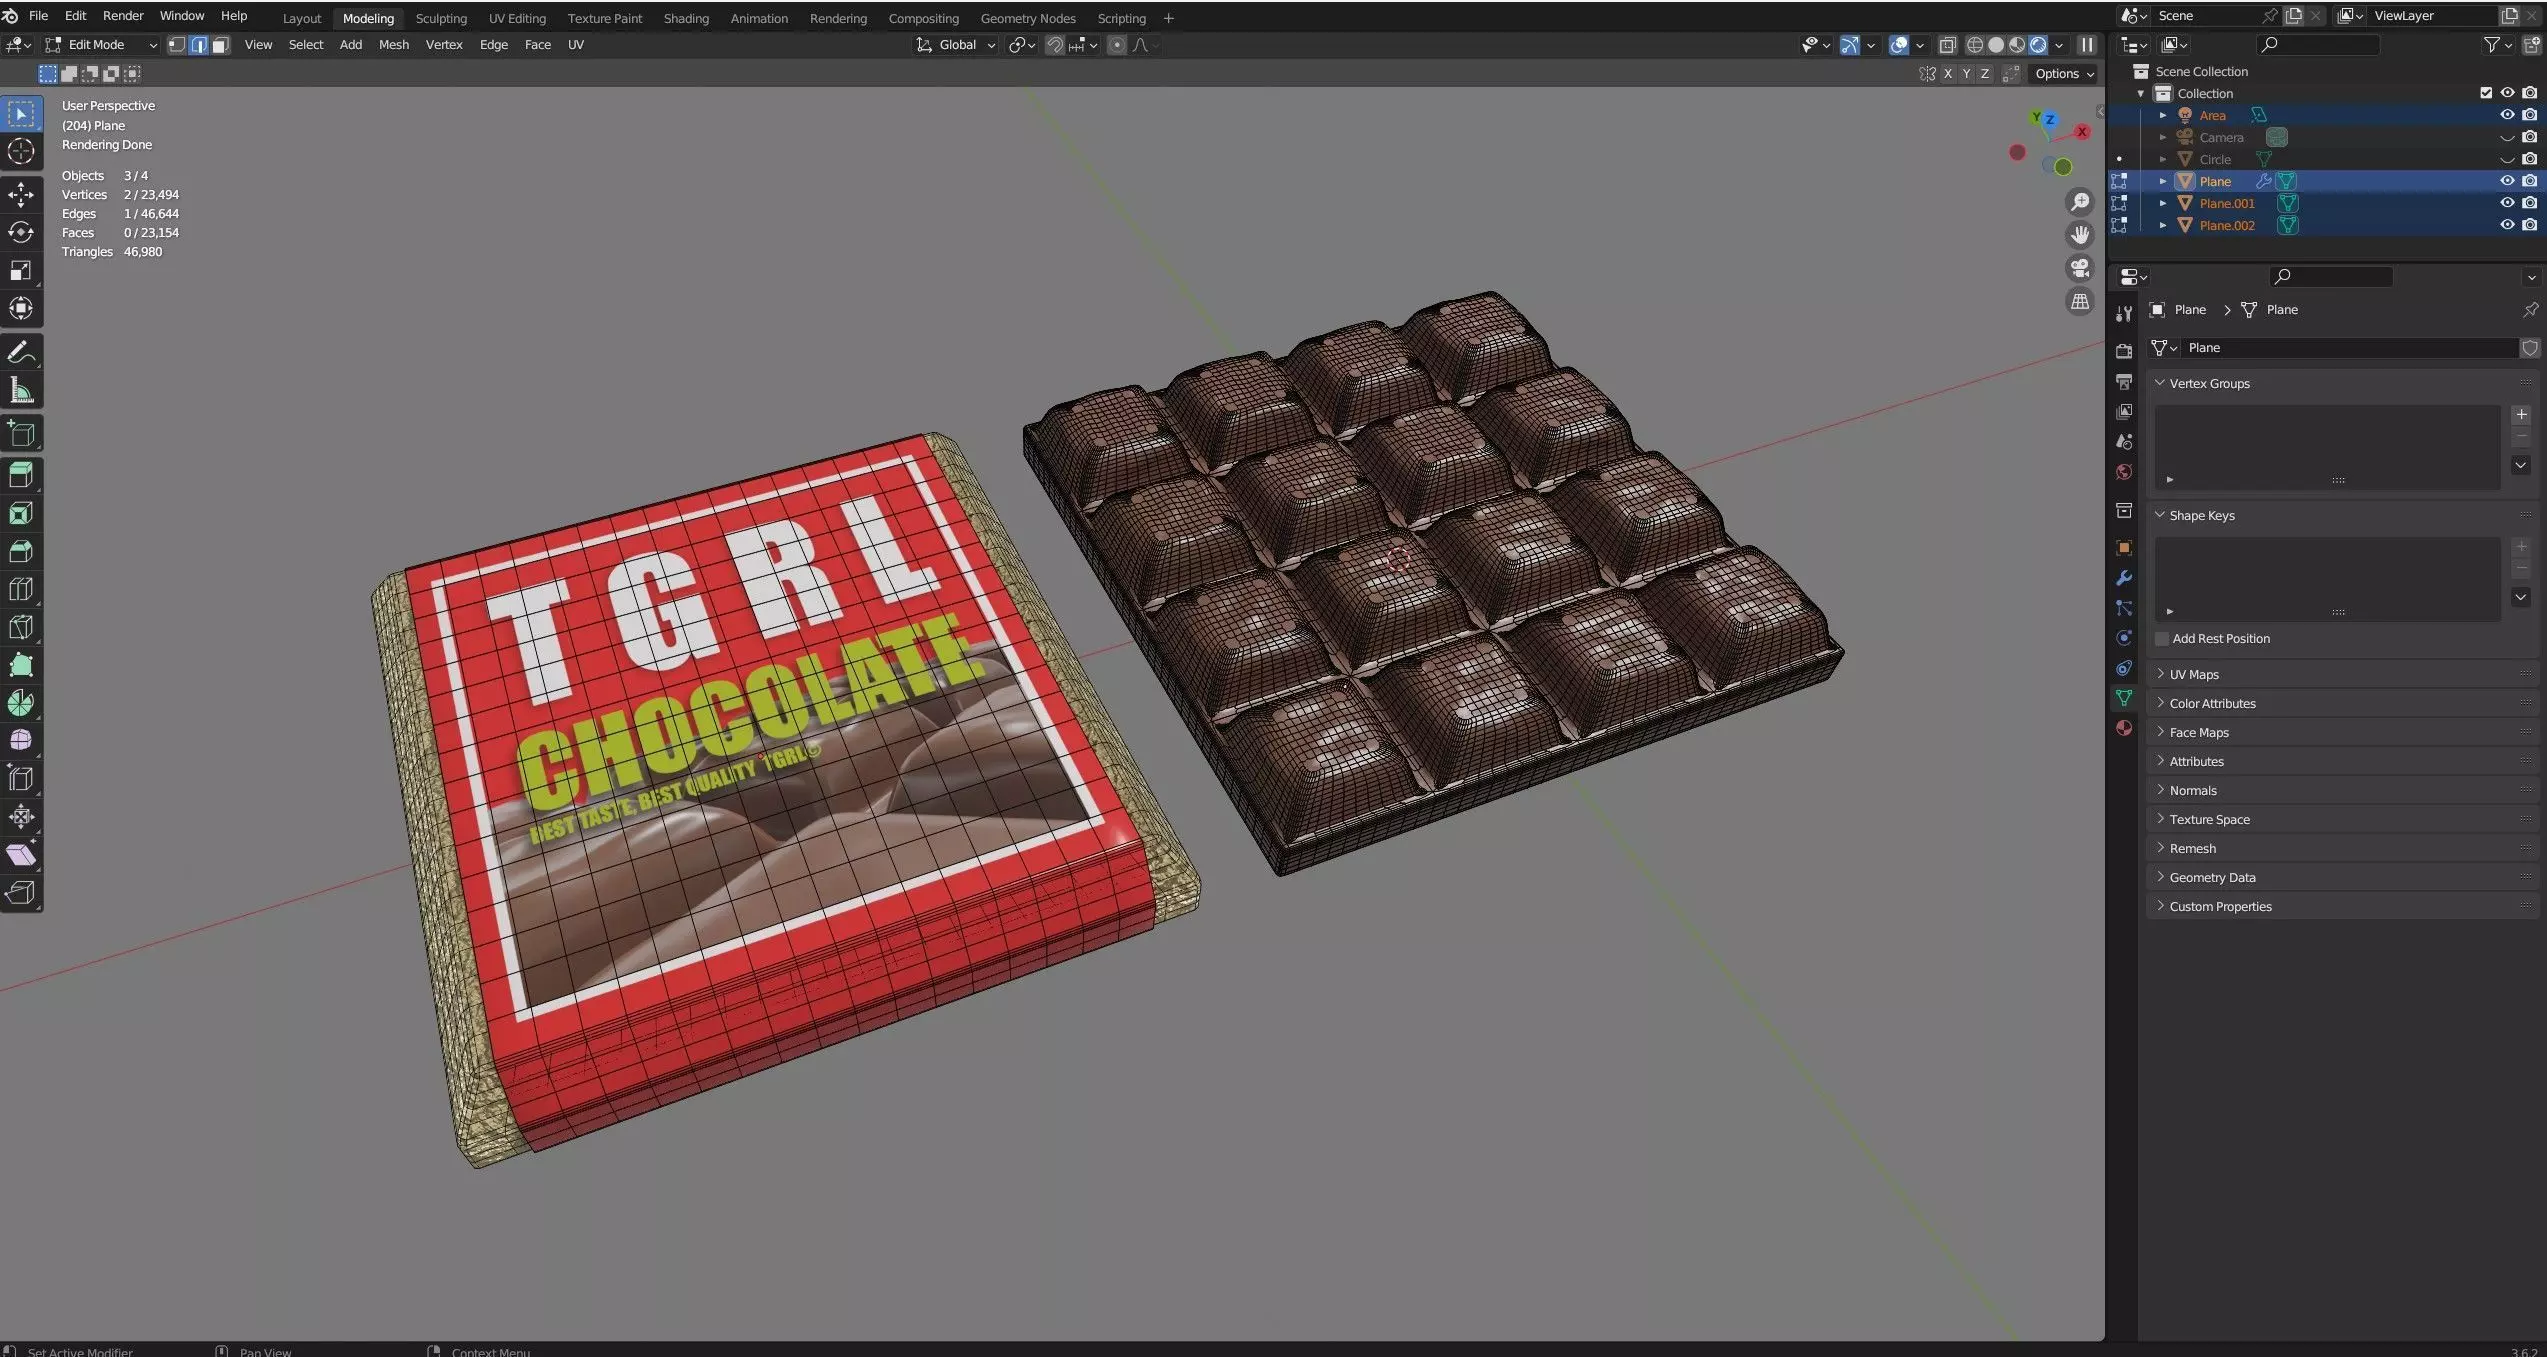The width and height of the screenshot is (2547, 1357).
Task: Open the Global transform orientation dropdown
Action: click(956, 45)
